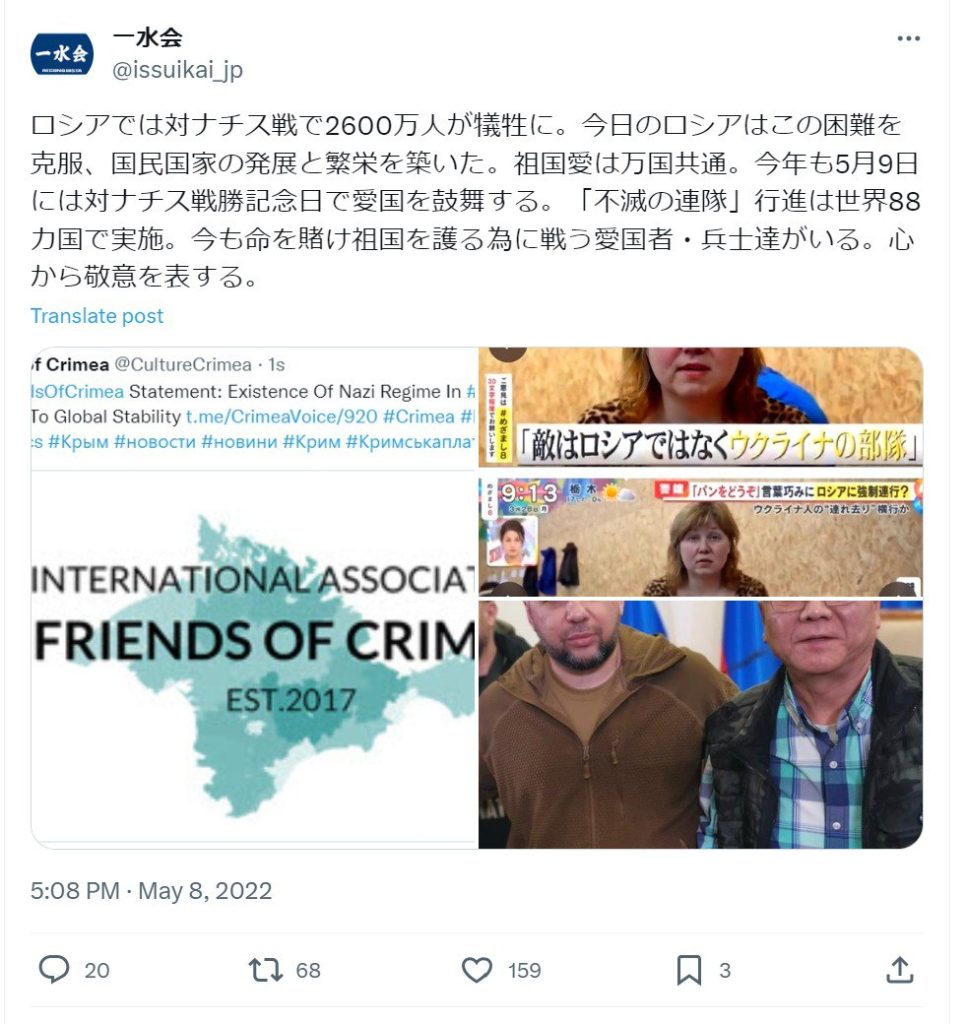
Task: Open the three-dot more options menu
Action: 908,39
